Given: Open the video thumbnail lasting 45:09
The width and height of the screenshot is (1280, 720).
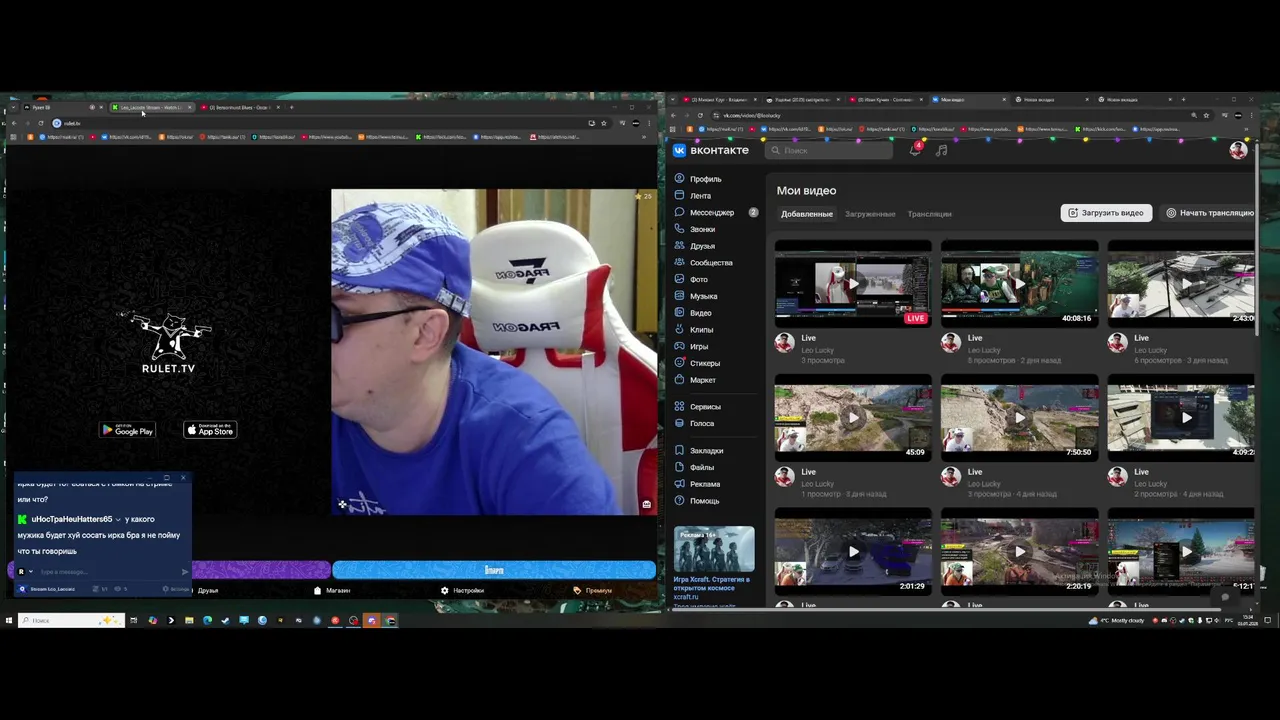Looking at the screenshot, I should (852, 417).
